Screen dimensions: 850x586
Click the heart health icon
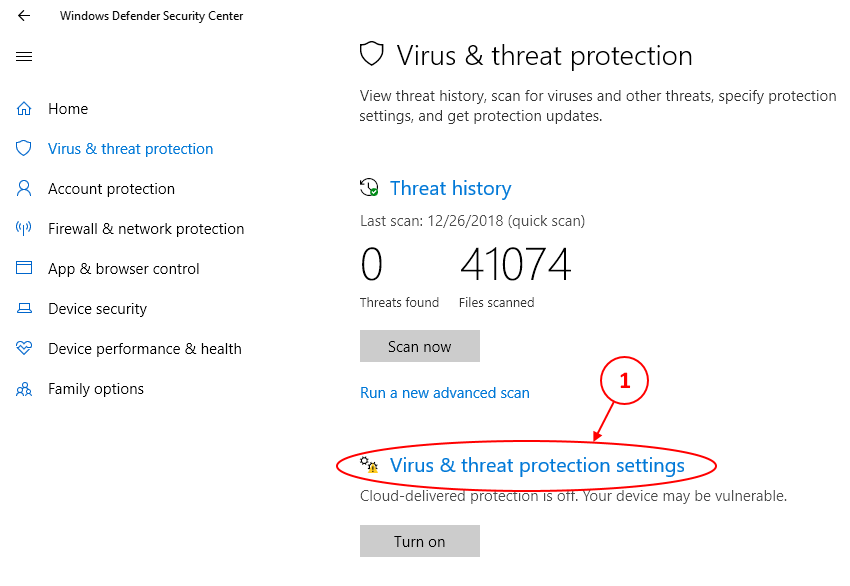24,349
